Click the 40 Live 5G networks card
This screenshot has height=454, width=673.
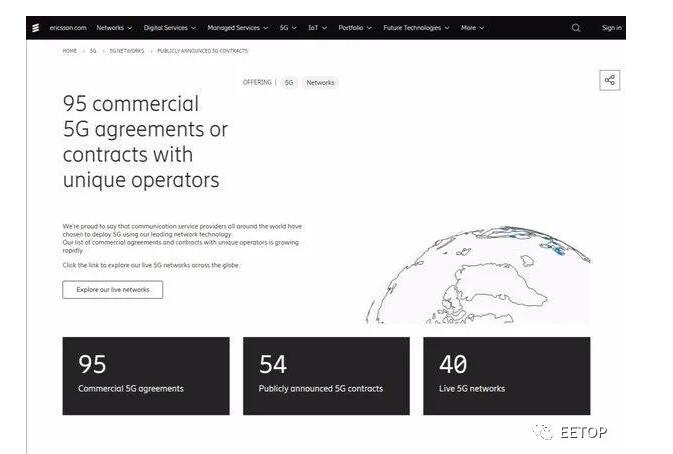(x=506, y=375)
